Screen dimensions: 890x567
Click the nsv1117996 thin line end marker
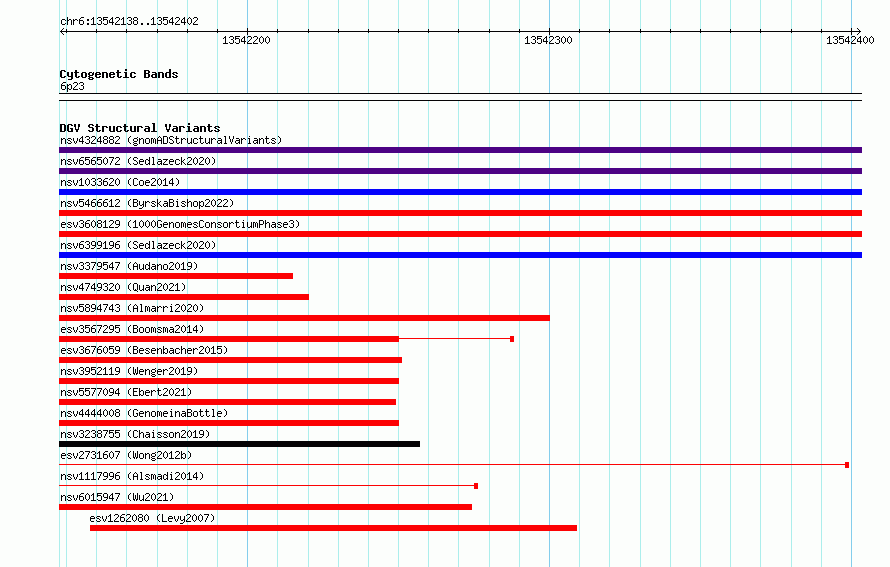coord(476,486)
